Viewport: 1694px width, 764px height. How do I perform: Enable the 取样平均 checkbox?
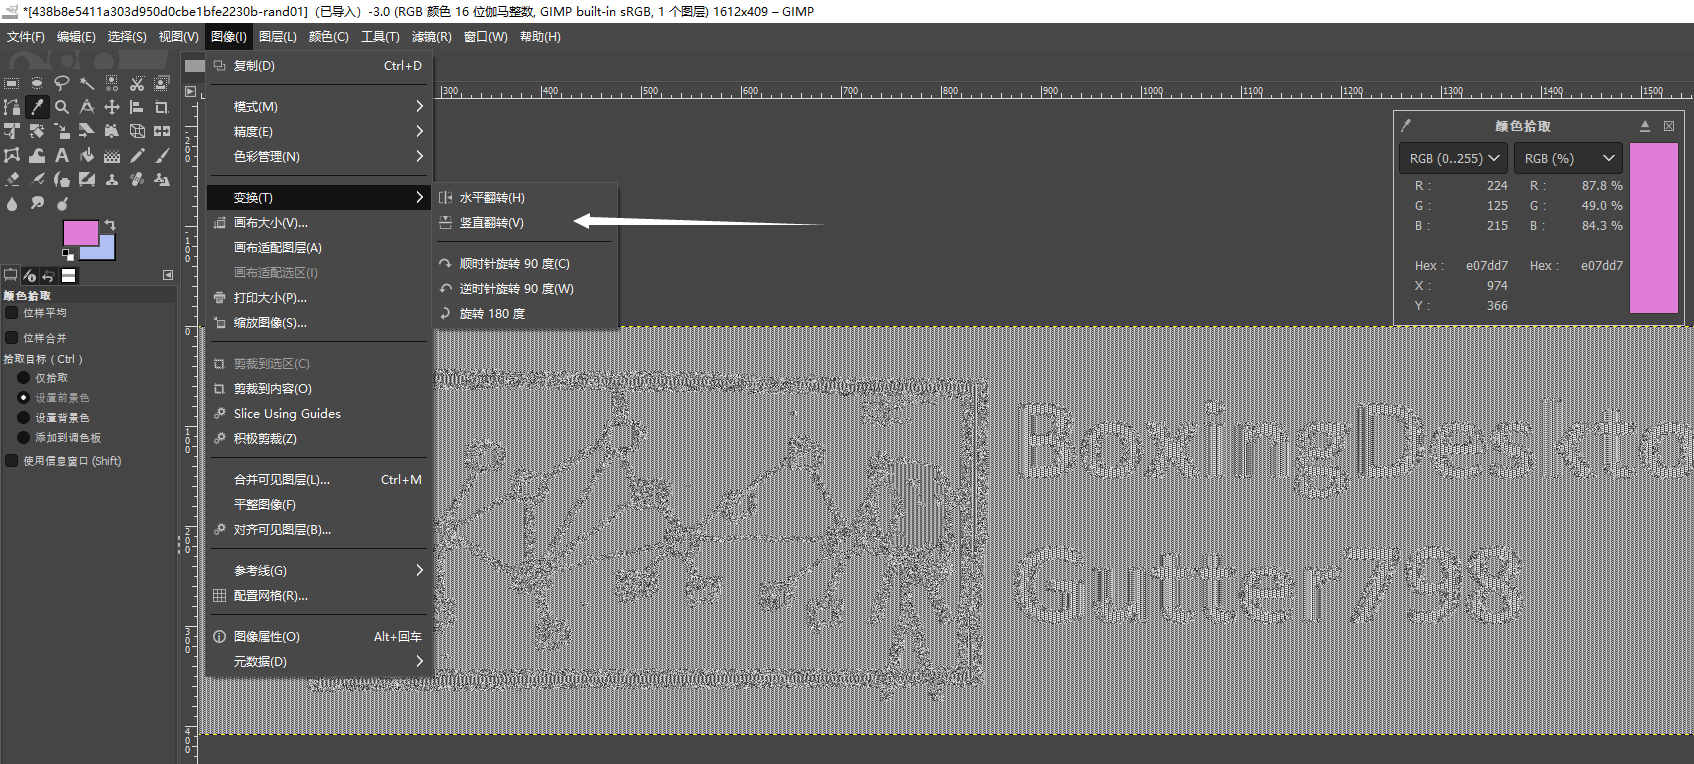12,313
